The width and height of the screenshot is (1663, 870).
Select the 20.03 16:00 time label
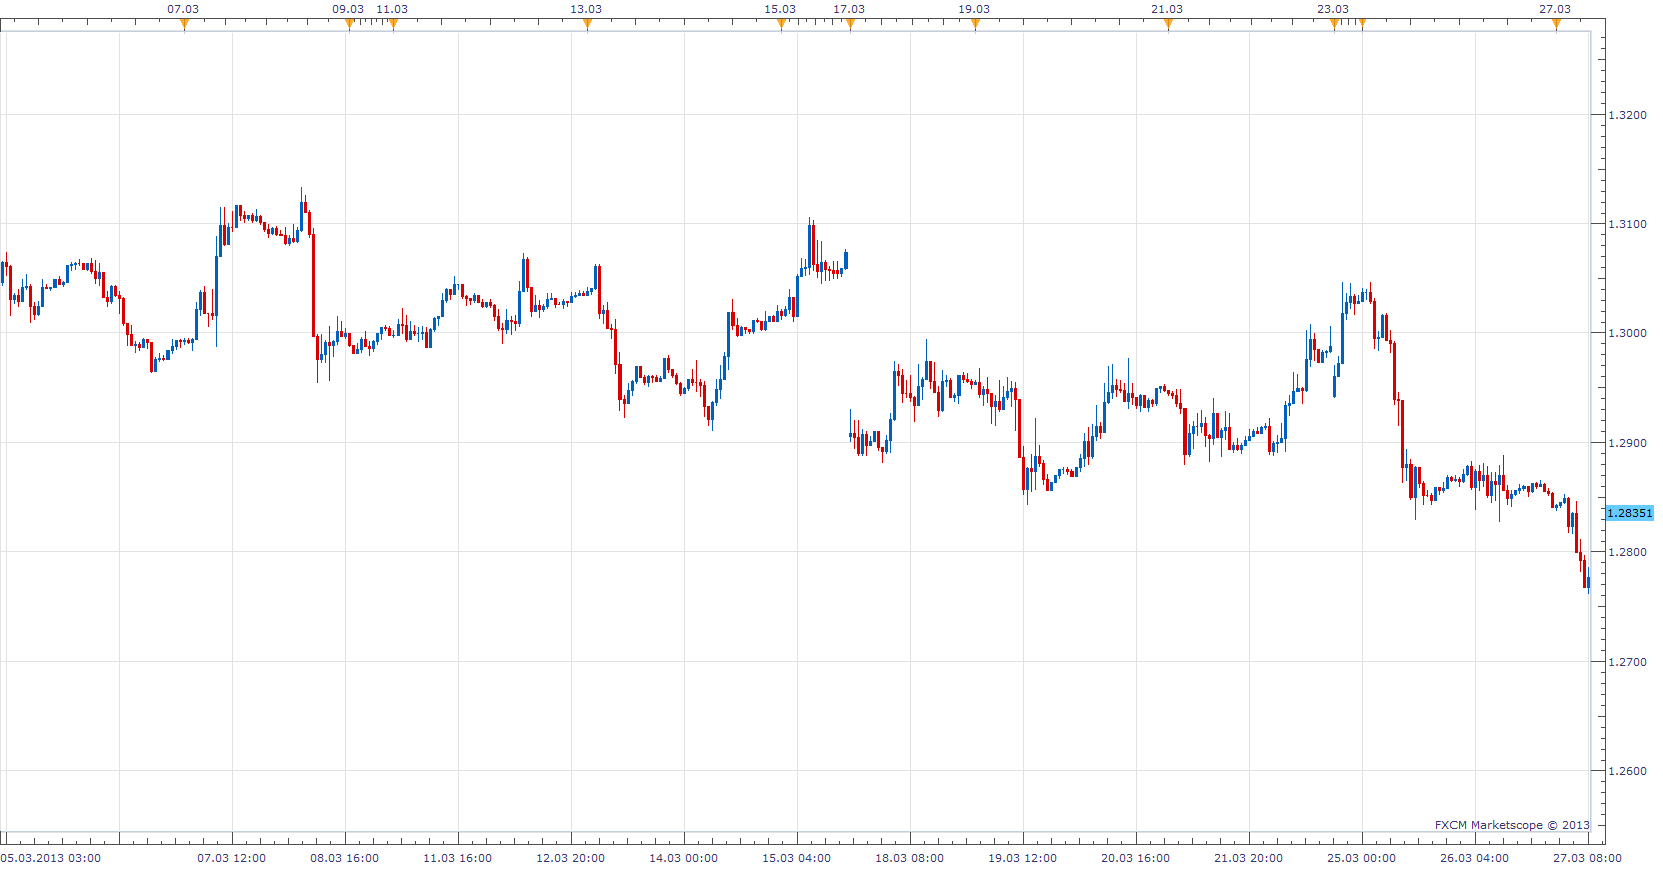coord(1136,858)
